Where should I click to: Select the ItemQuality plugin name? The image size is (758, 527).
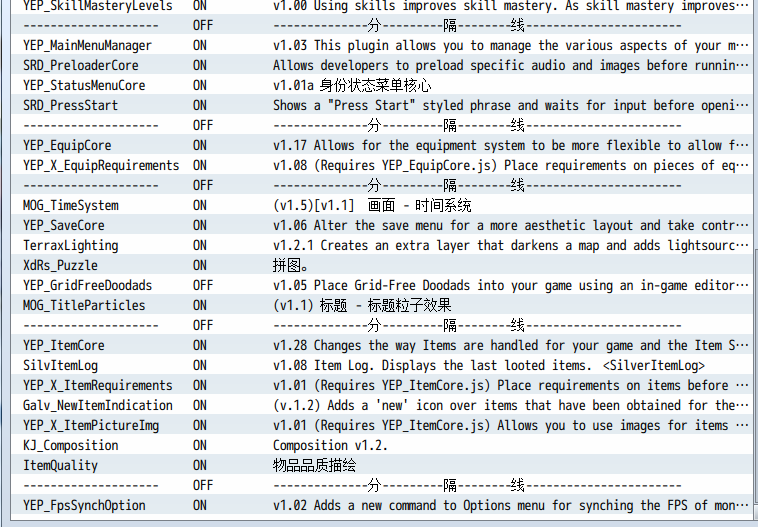tap(60, 466)
